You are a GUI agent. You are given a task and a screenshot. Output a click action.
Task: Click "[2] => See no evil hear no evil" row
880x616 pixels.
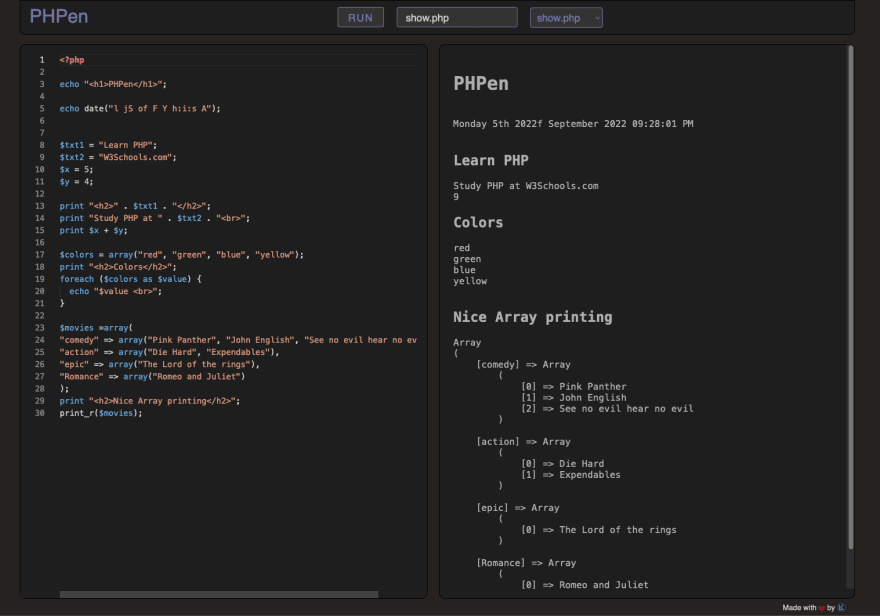click(x=607, y=408)
